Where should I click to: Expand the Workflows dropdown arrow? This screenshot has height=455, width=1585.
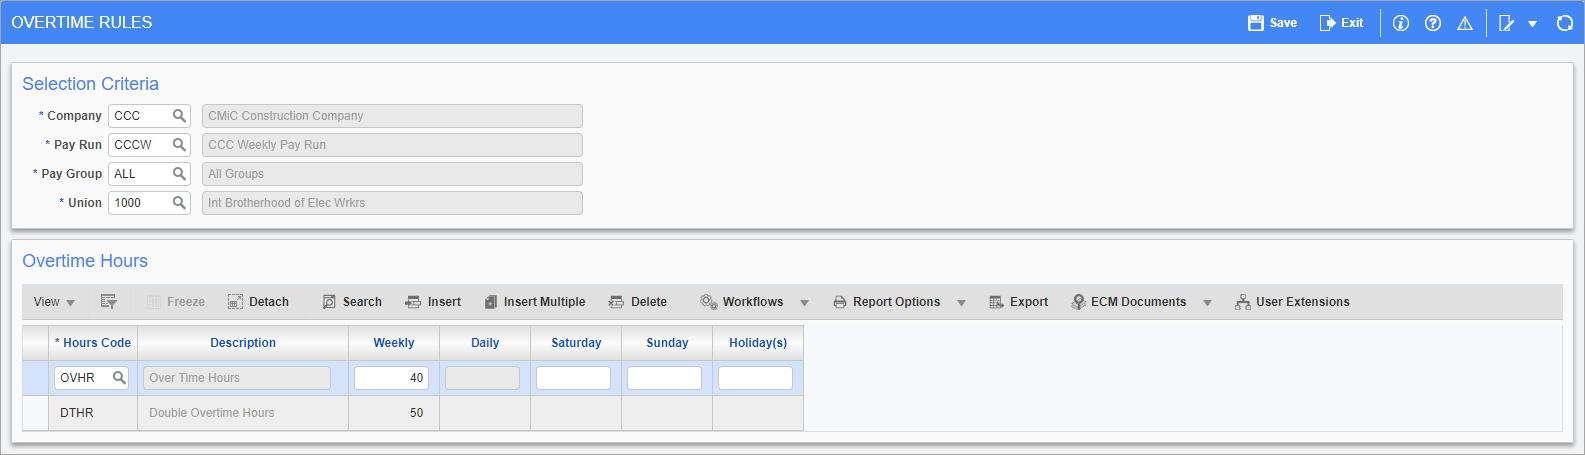[x=804, y=303]
